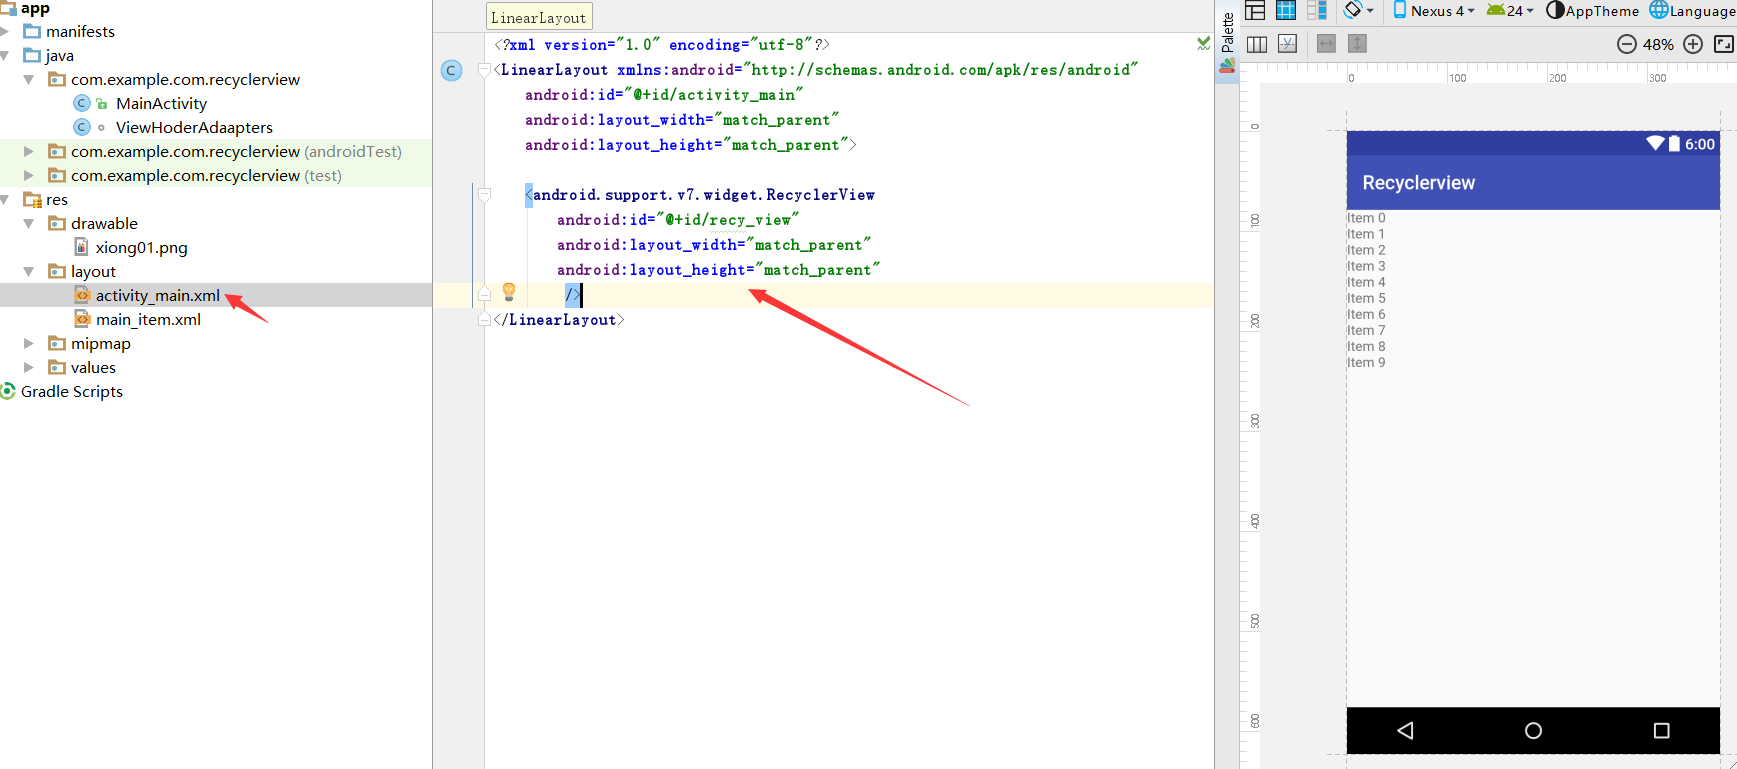Screen dimensions: 1737x769
Task: Open the Nexus 4 device dropdown
Action: pyautogui.click(x=1434, y=11)
